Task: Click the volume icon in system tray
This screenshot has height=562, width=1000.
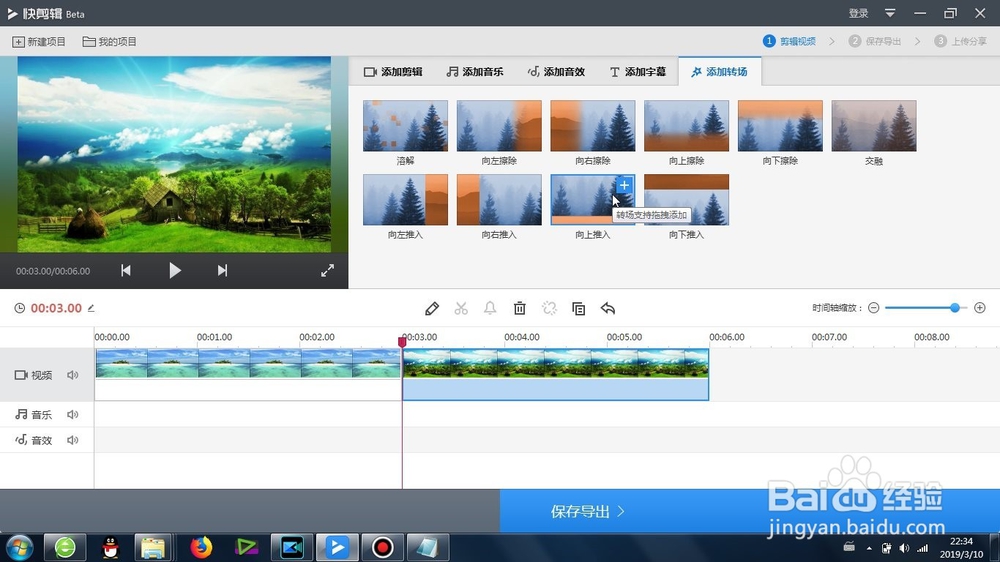Action: (x=904, y=548)
